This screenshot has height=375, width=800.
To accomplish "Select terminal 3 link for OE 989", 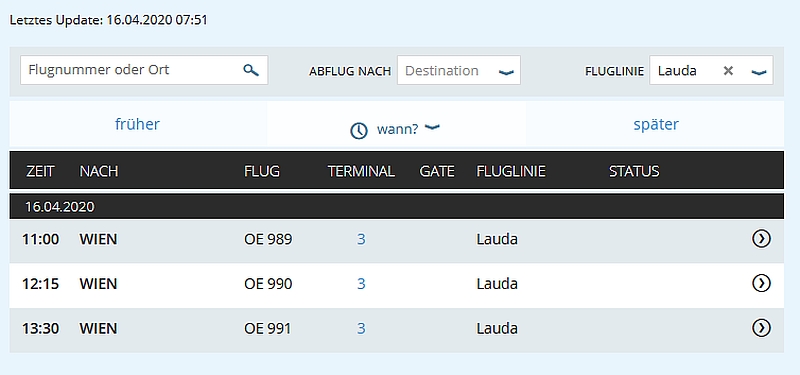I will pos(361,239).
